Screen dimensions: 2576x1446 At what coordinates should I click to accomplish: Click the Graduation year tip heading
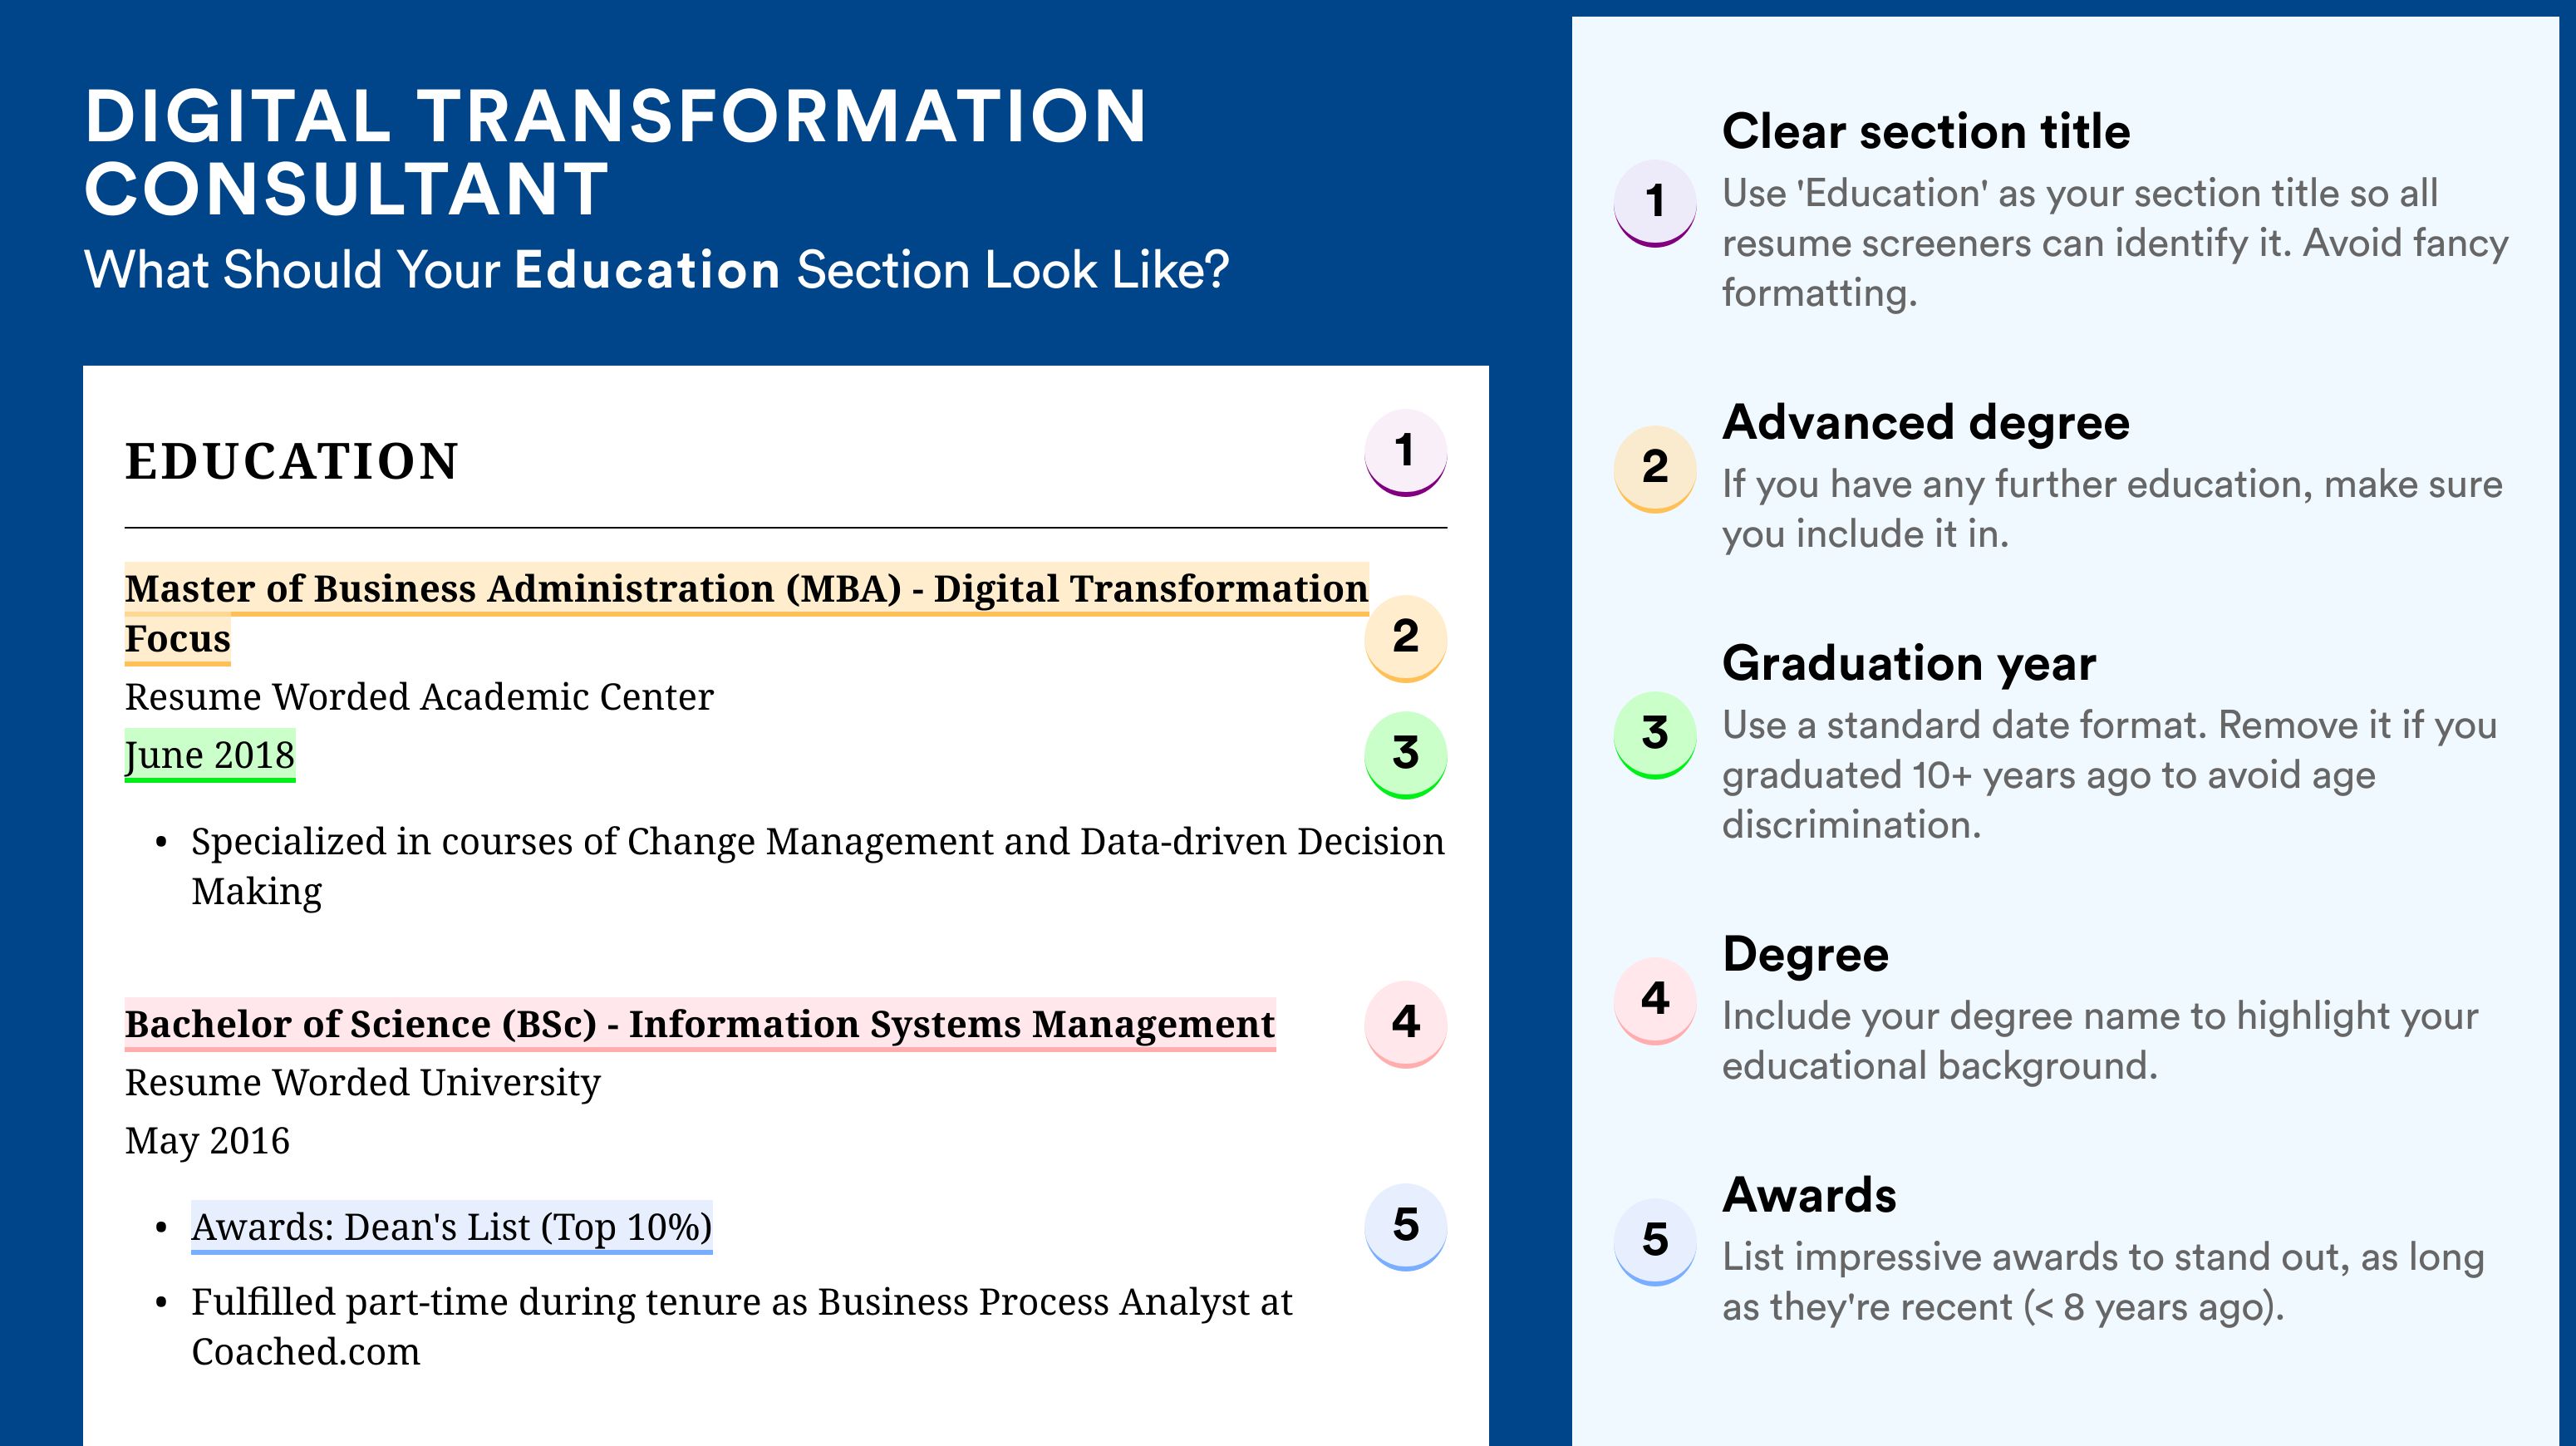(x=1909, y=663)
